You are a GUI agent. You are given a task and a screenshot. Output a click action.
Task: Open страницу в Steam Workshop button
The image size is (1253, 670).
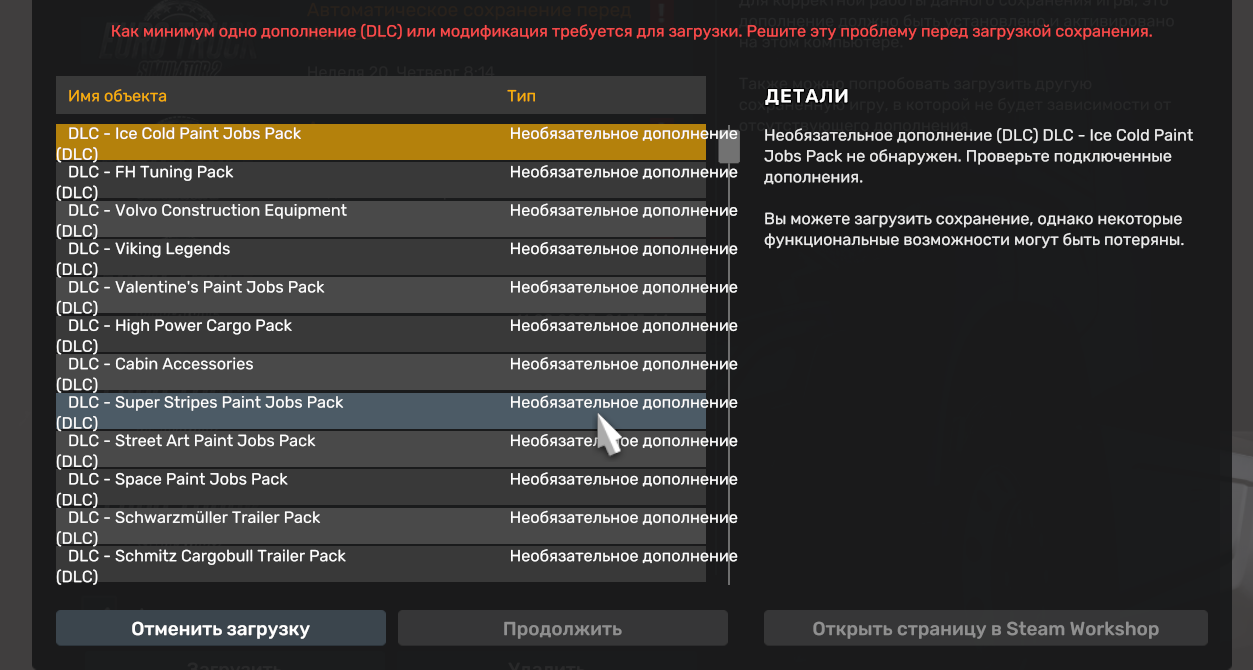point(985,628)
